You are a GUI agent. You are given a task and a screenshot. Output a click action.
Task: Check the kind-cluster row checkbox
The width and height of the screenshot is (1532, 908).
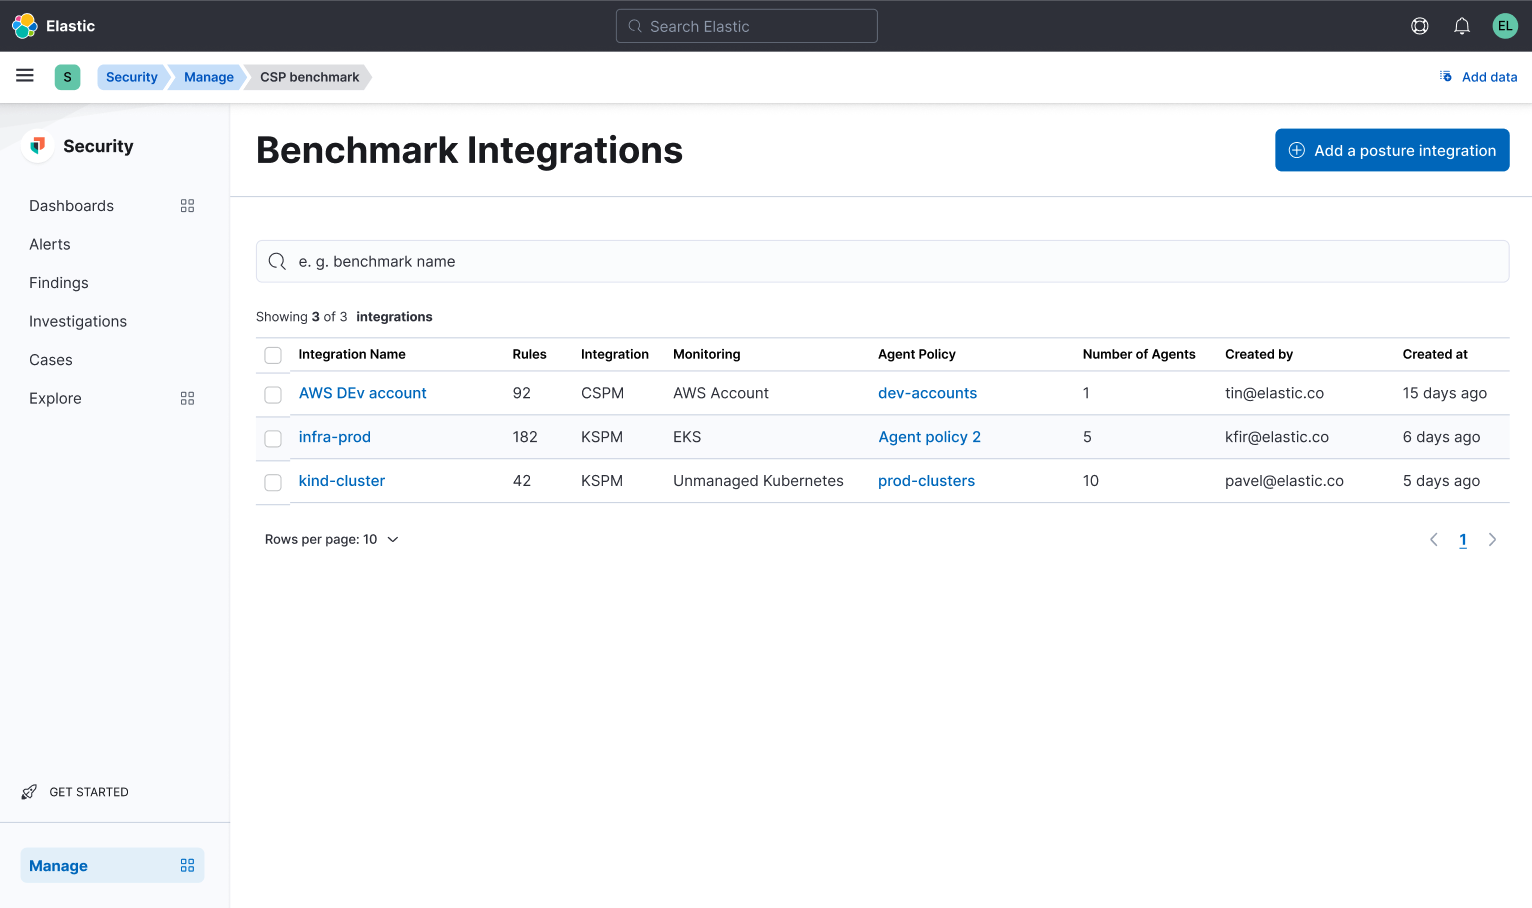pyautogui.click(x=273, y=481)
